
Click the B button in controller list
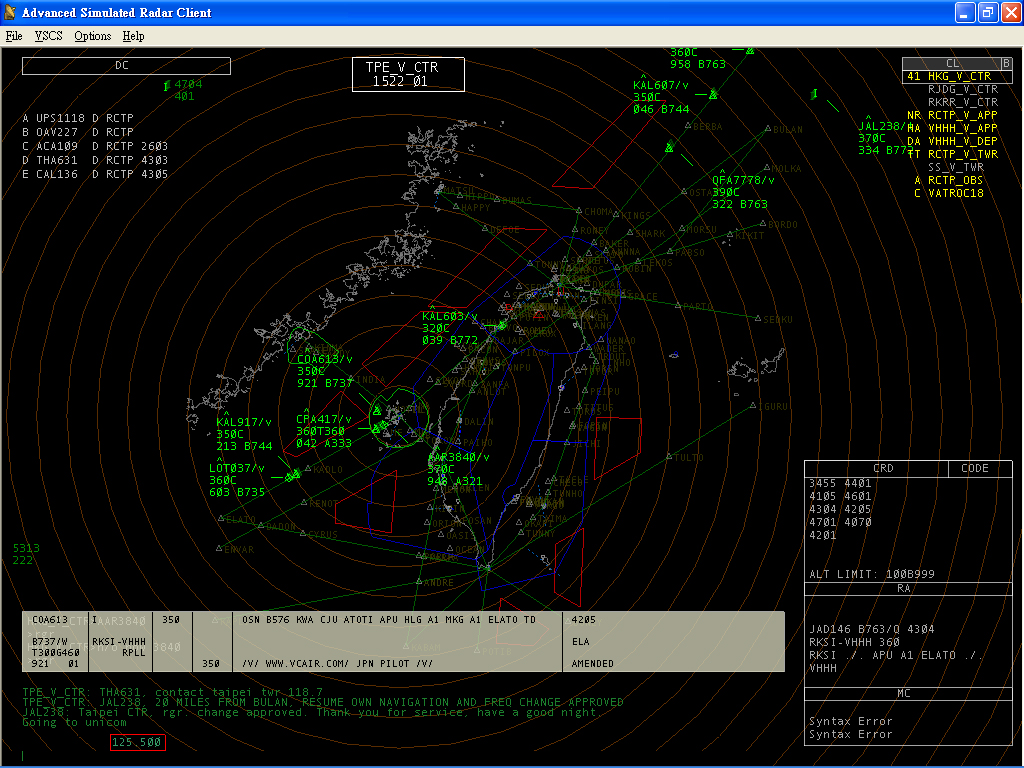1006,63
